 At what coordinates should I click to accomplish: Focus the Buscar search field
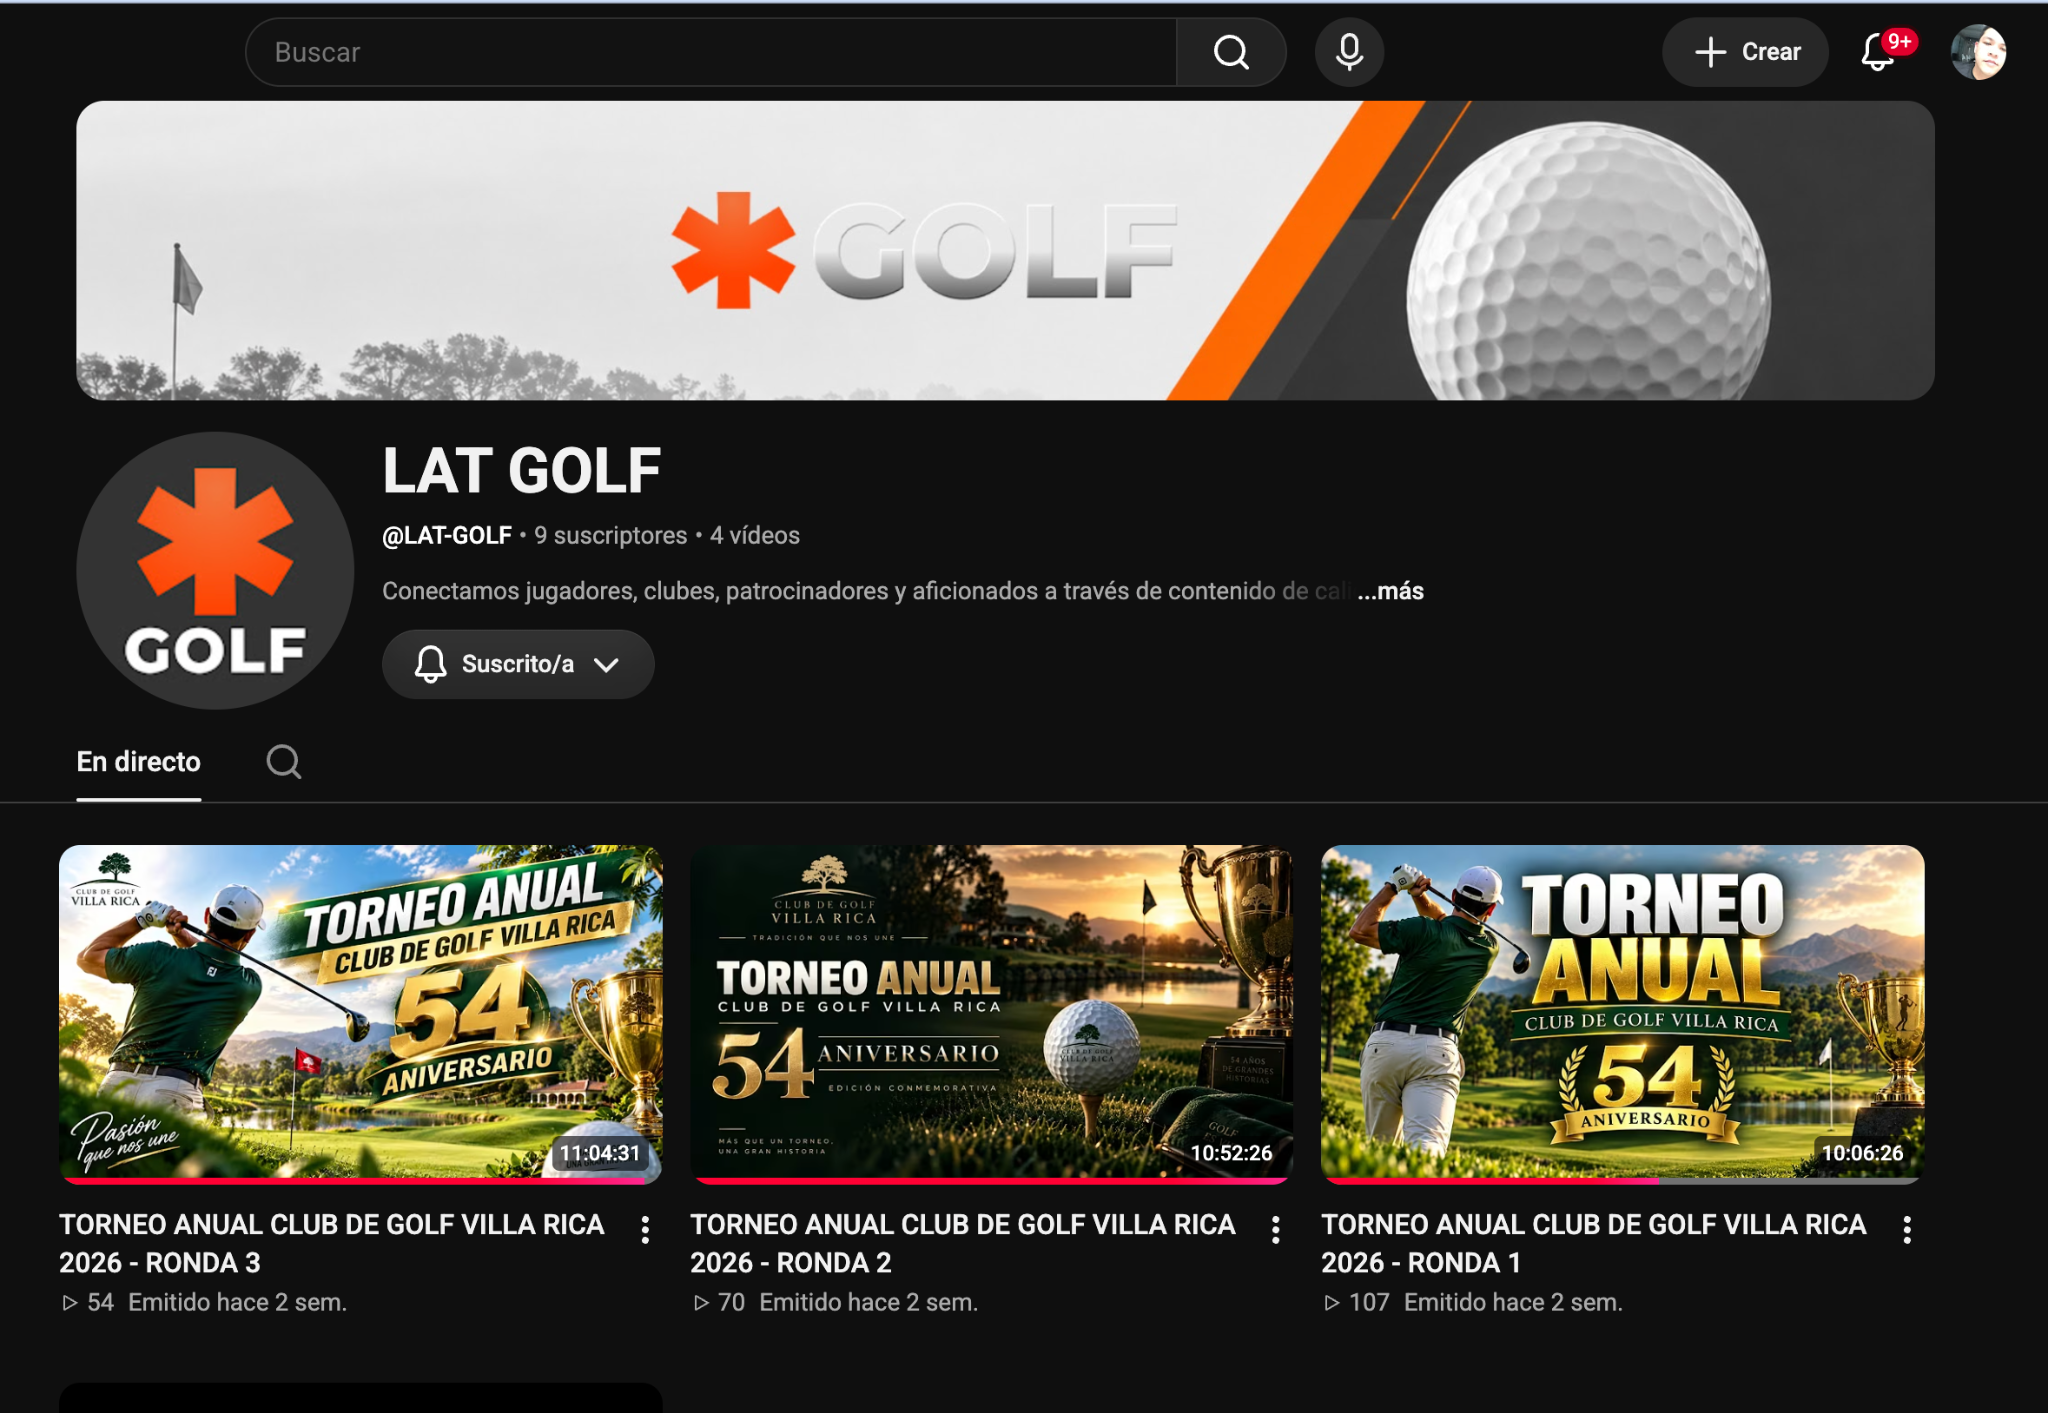pyautogui.click(x=711, y=52)
